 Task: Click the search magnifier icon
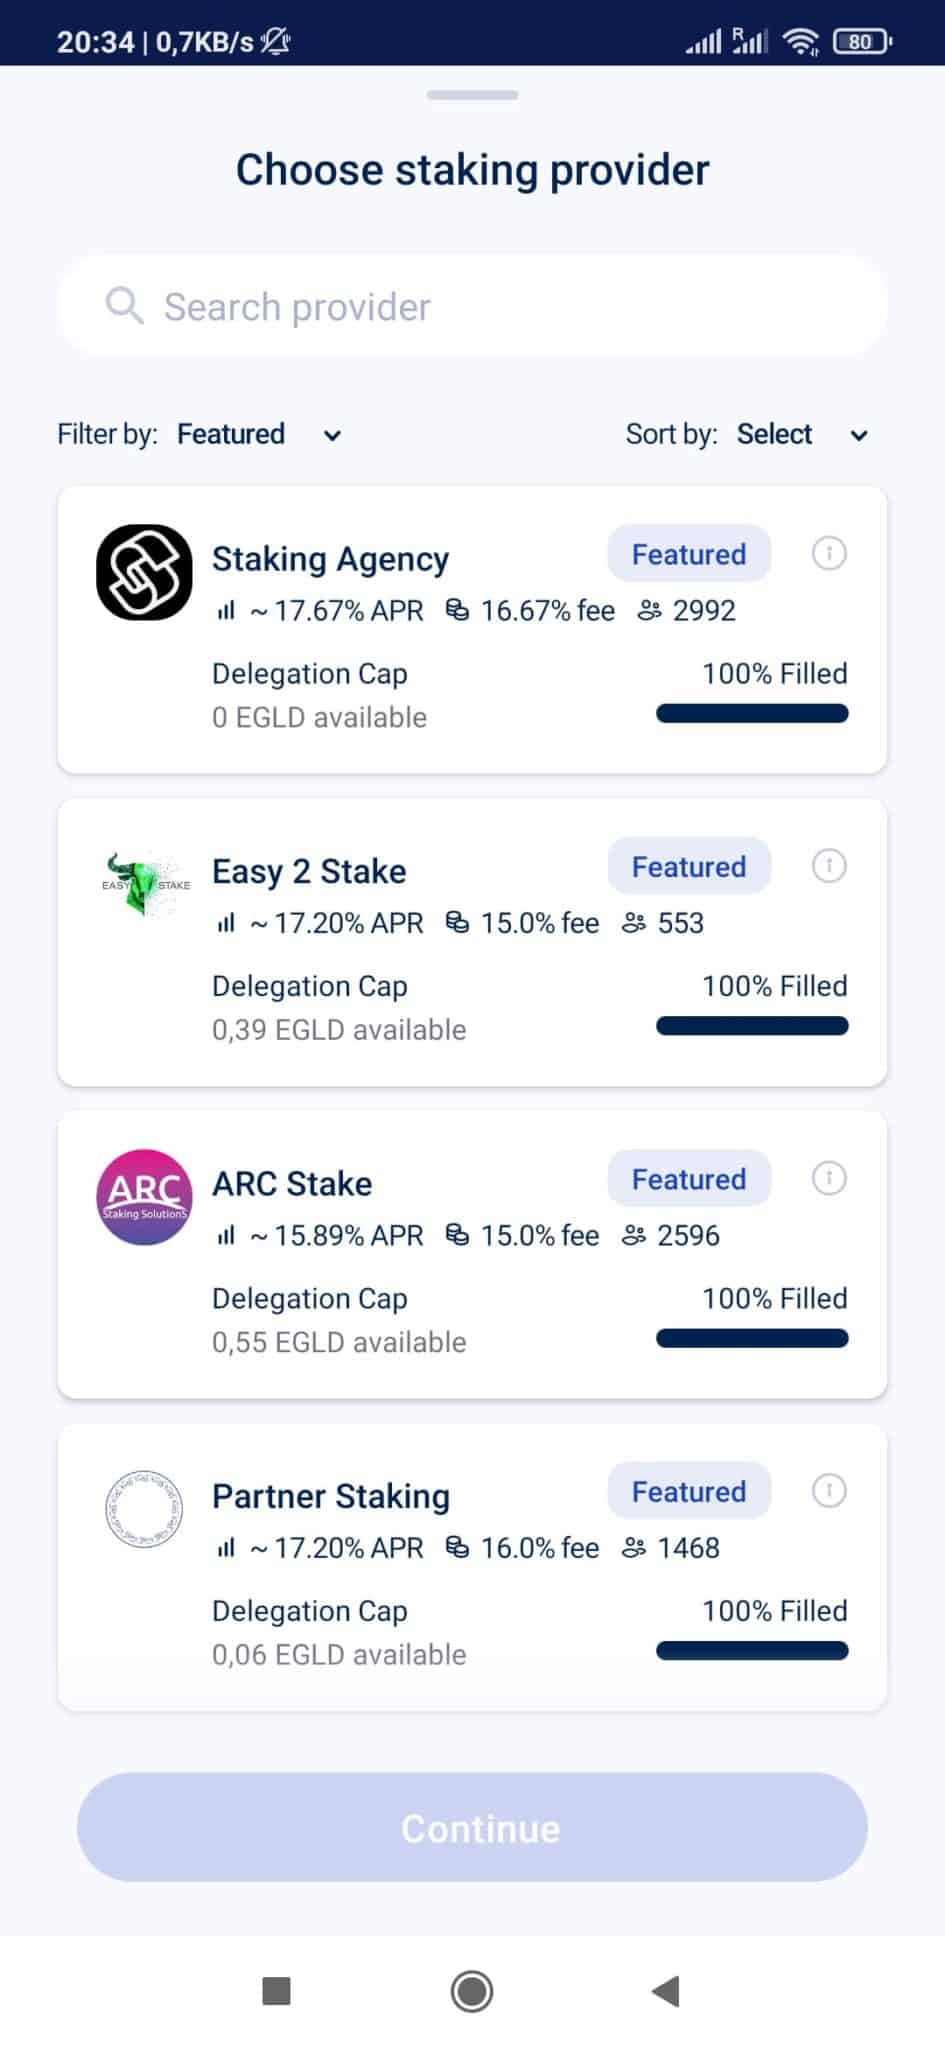(x=125, y=305)
